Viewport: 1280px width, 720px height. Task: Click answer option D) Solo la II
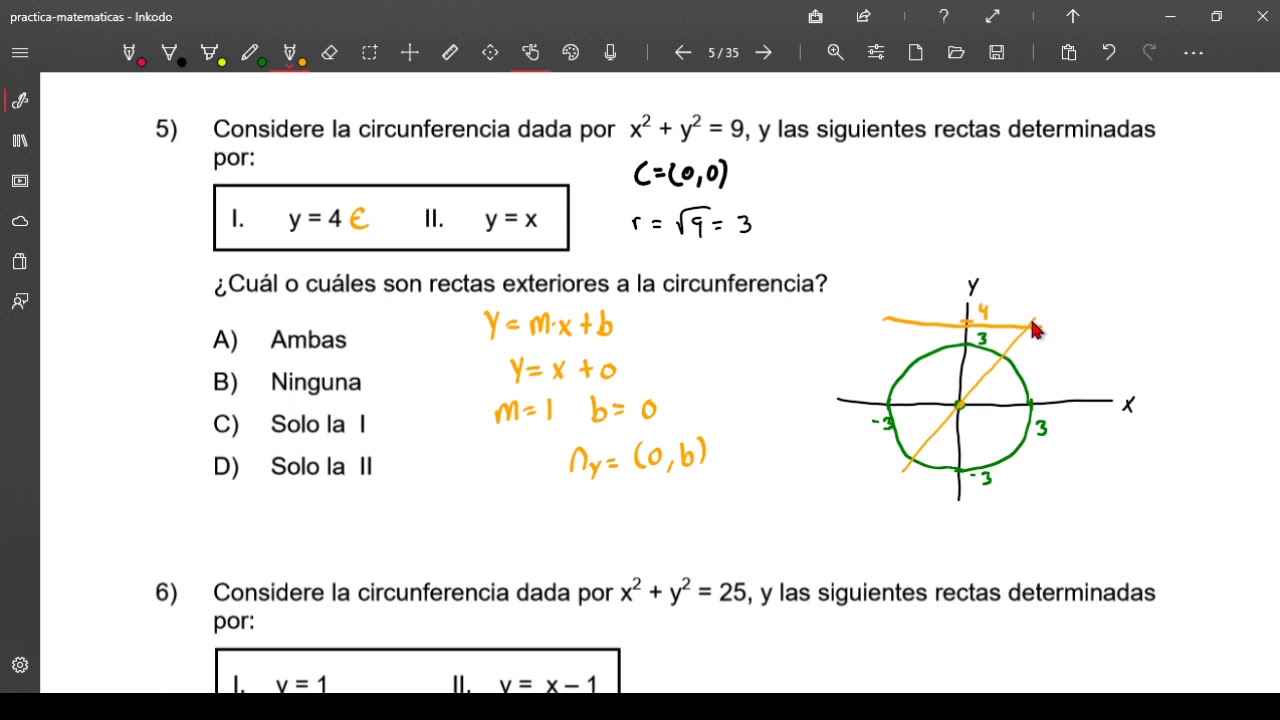(293, 466)
